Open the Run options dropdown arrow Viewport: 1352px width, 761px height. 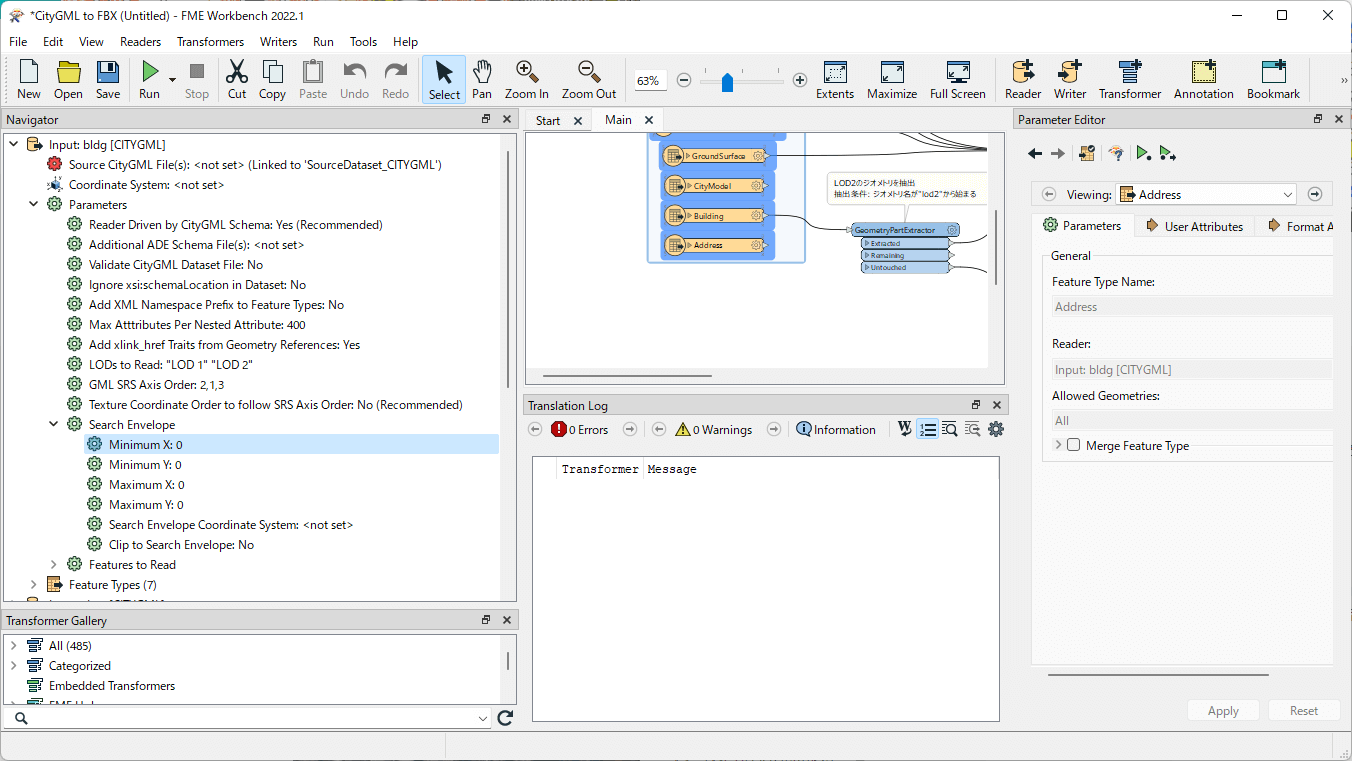point(172,79)
